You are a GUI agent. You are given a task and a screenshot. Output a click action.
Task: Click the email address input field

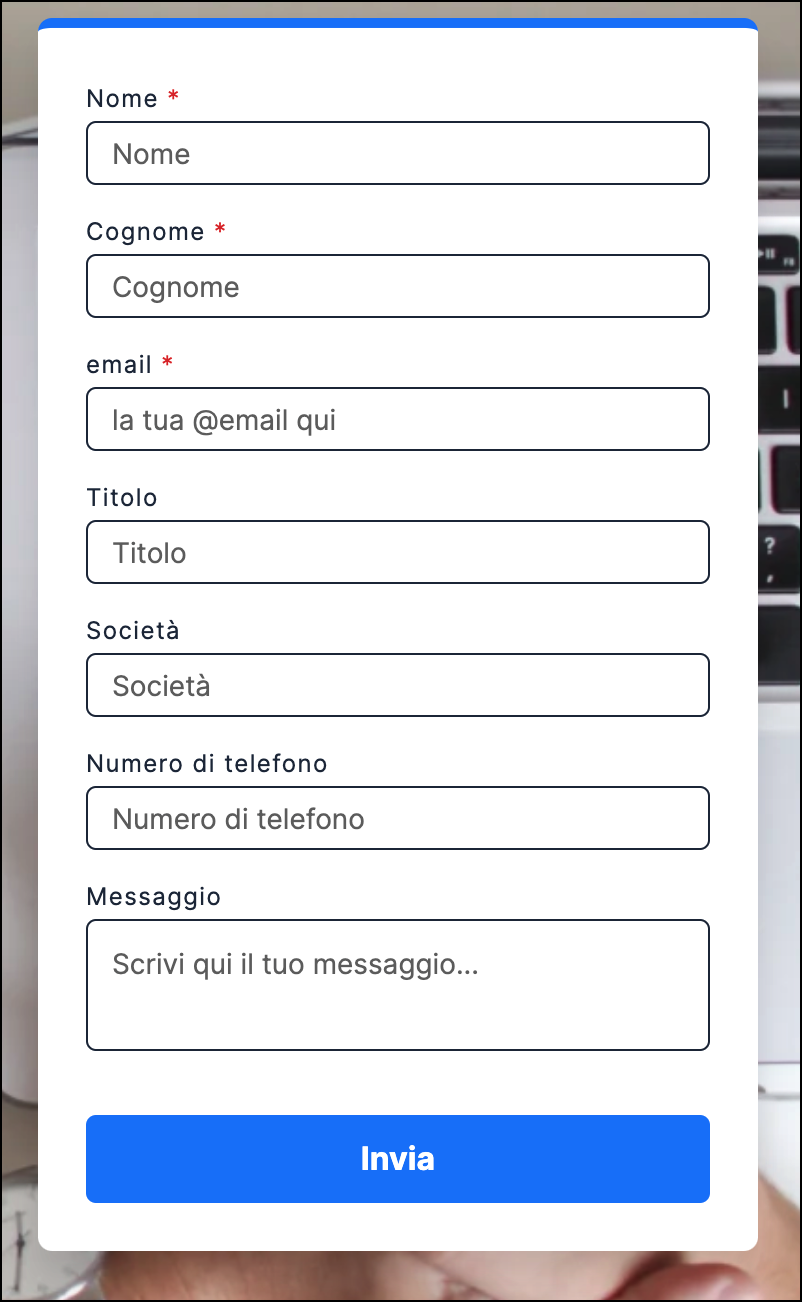click(x=397, y=419)
